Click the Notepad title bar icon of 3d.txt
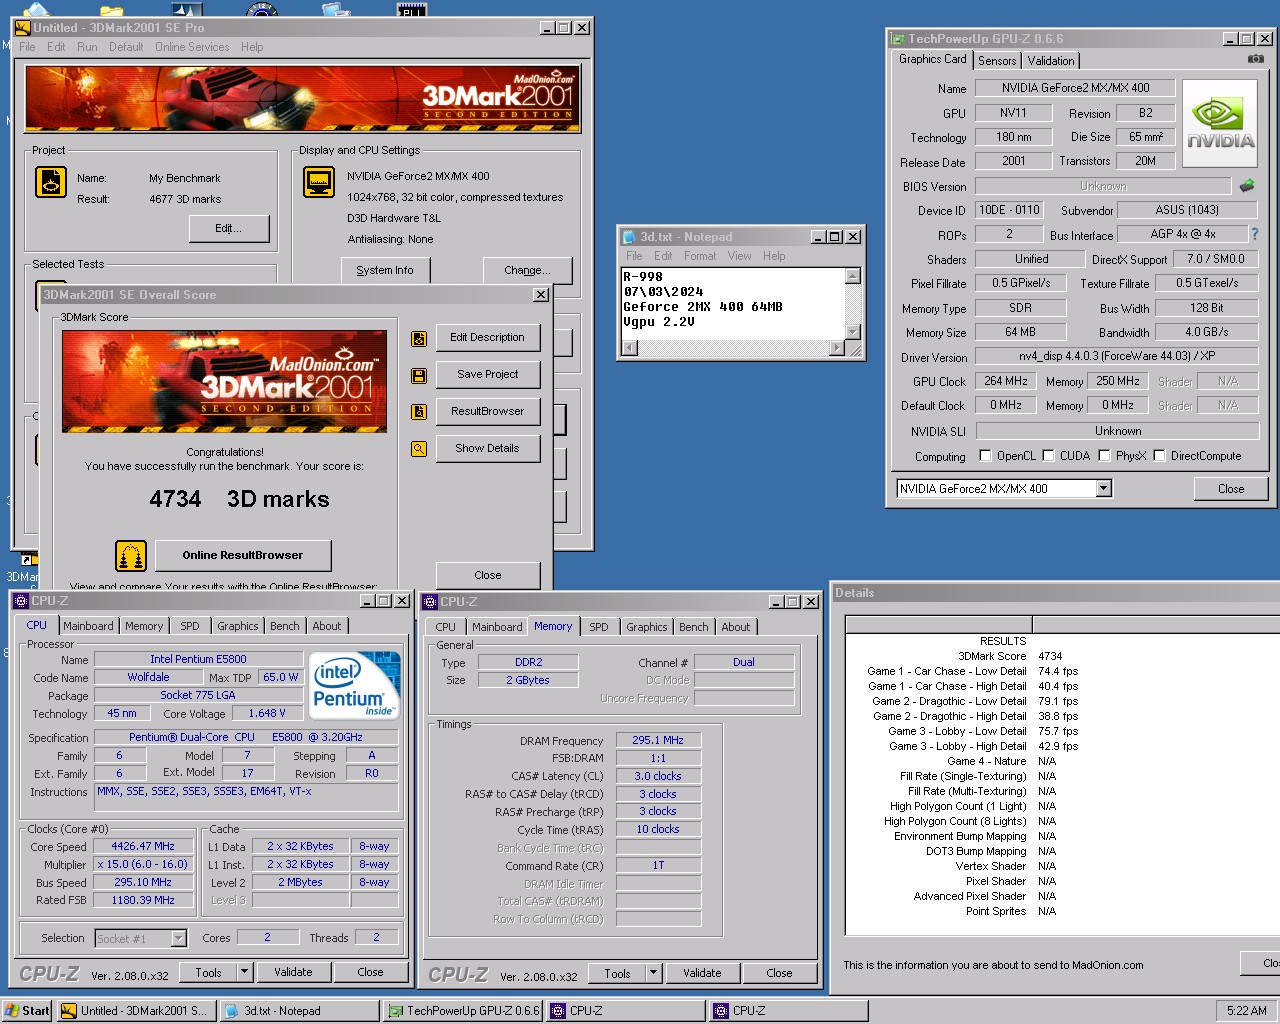Screen dimensions: 1280x1024 point(629,237)
